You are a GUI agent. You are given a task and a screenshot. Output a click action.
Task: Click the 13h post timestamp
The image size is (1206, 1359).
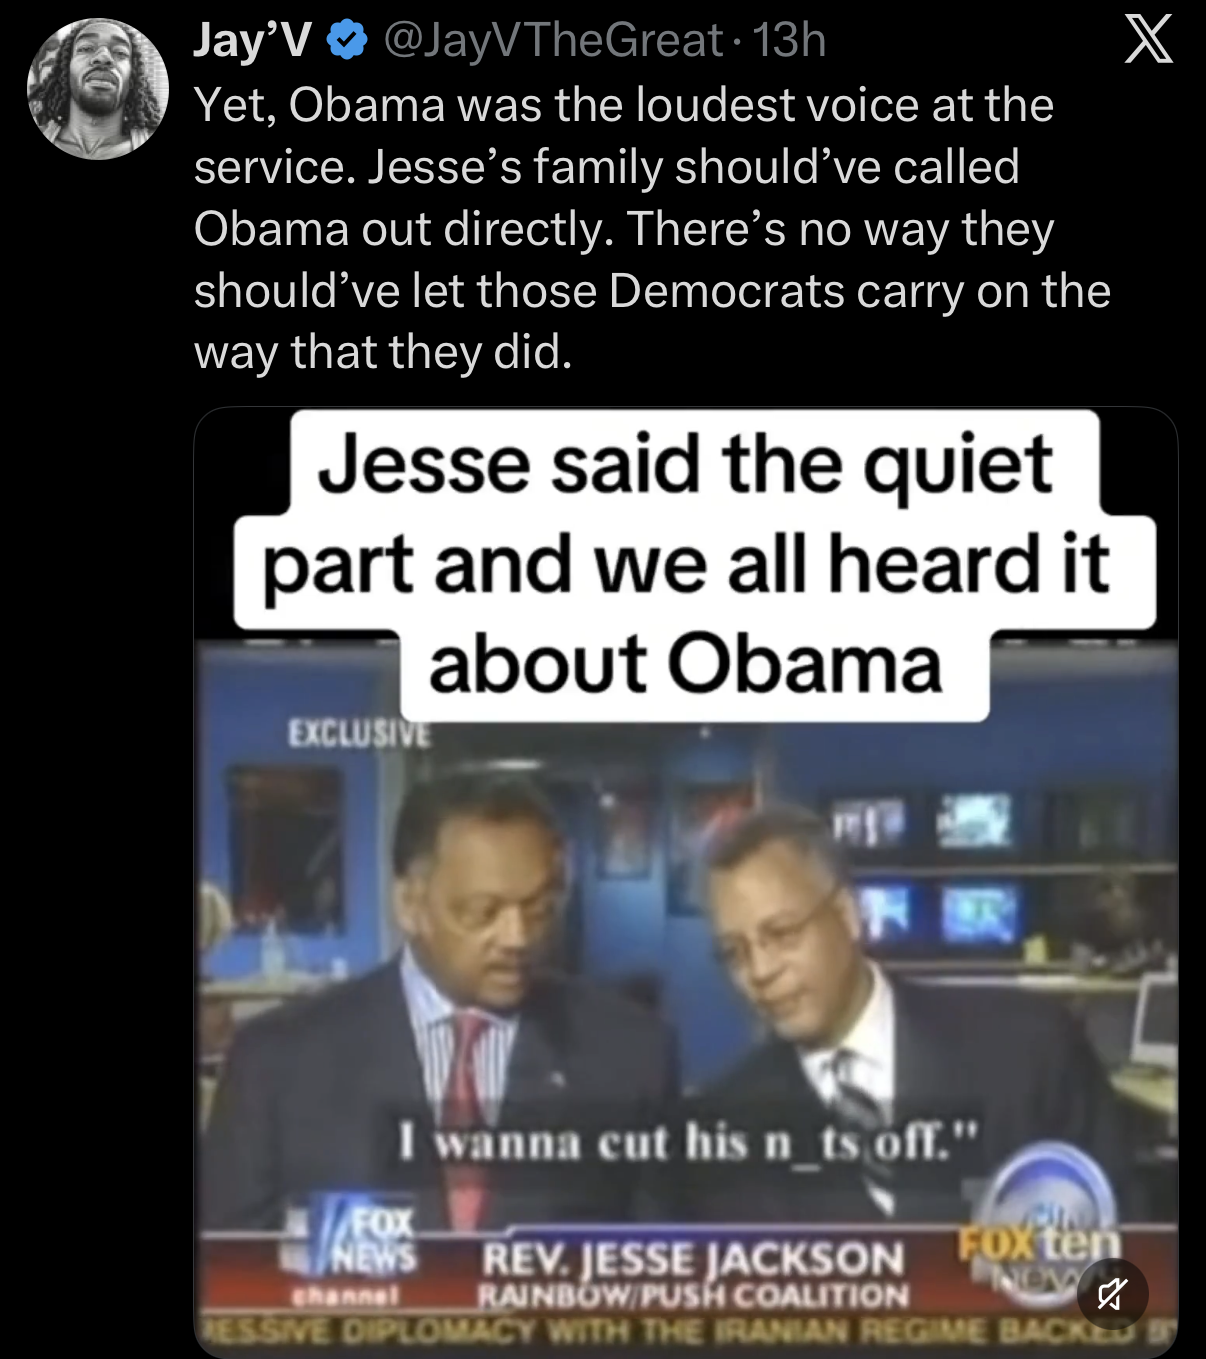(789, 42)
